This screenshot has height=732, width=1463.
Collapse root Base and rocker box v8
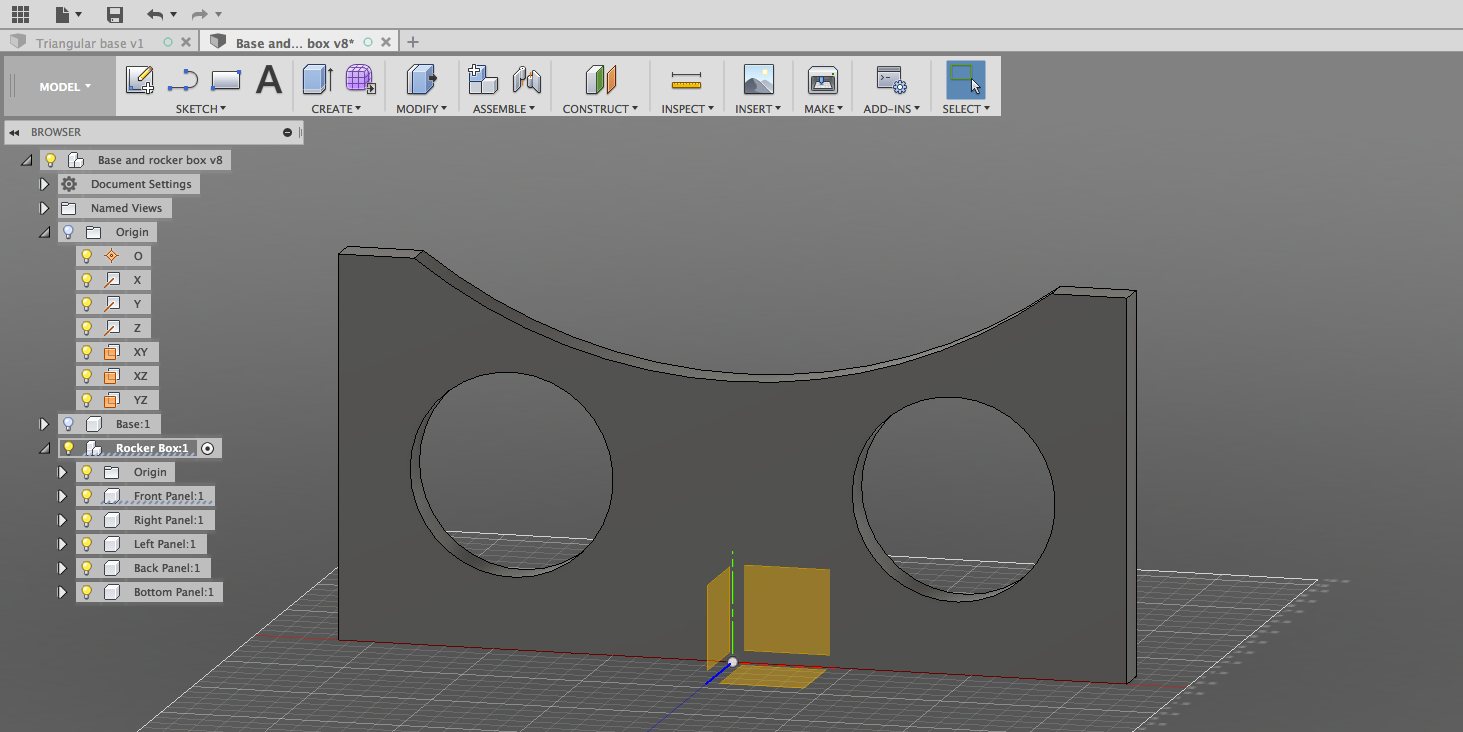[x=26, y=160]
